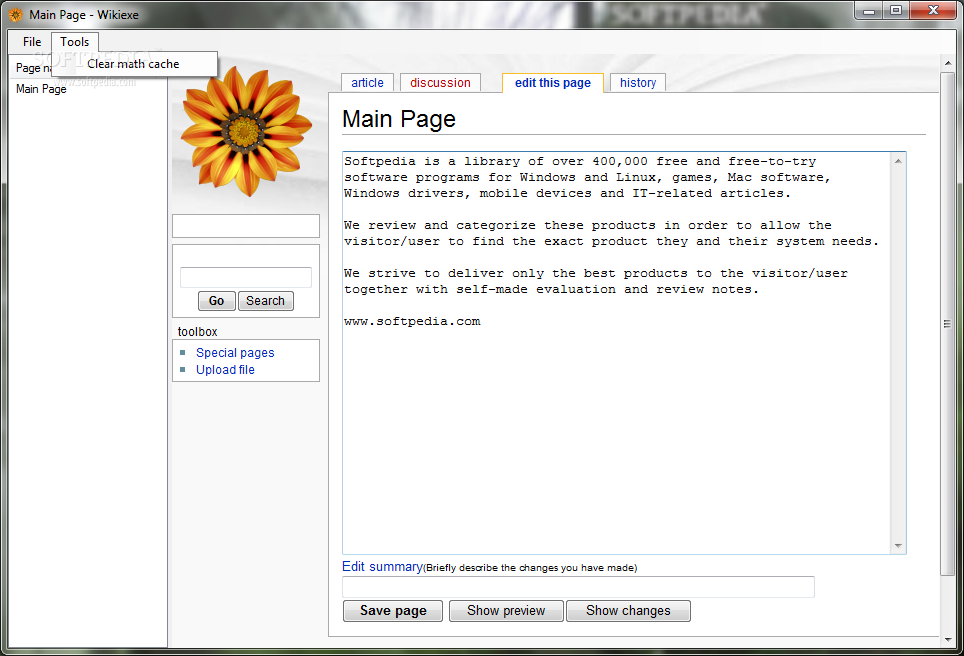Click the sunflower wiki logo
This screenshot has height=656, width=964.
tap(246, 131)
